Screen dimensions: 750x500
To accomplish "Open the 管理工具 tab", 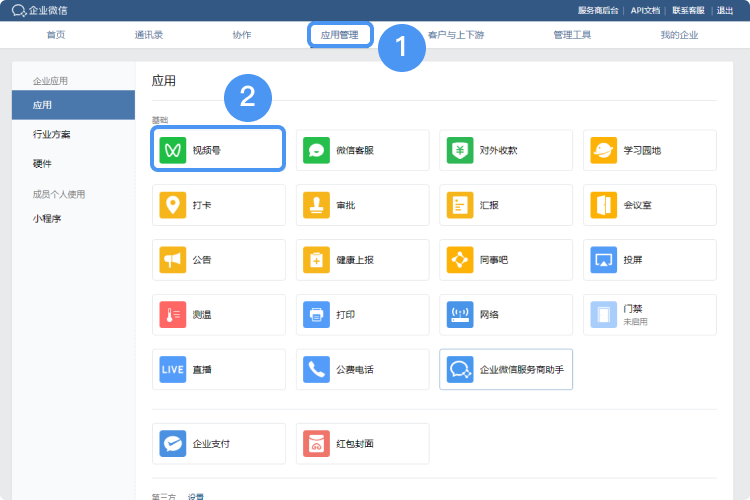I will (x=572, y=35).
